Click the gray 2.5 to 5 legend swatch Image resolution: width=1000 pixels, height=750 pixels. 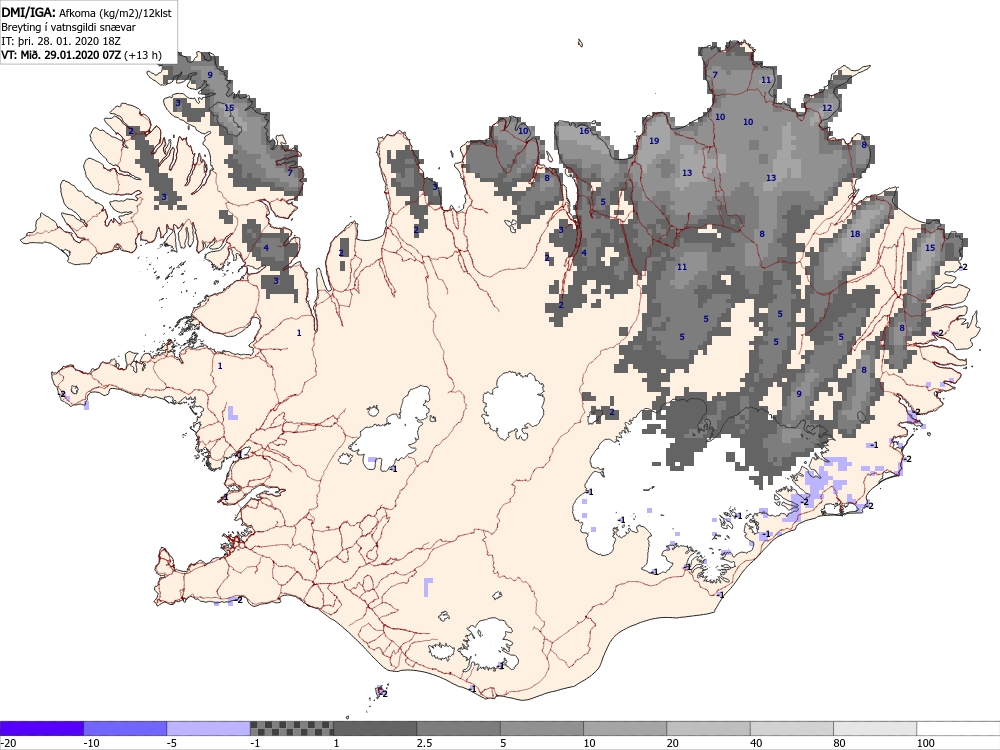(x=459, y=728)
